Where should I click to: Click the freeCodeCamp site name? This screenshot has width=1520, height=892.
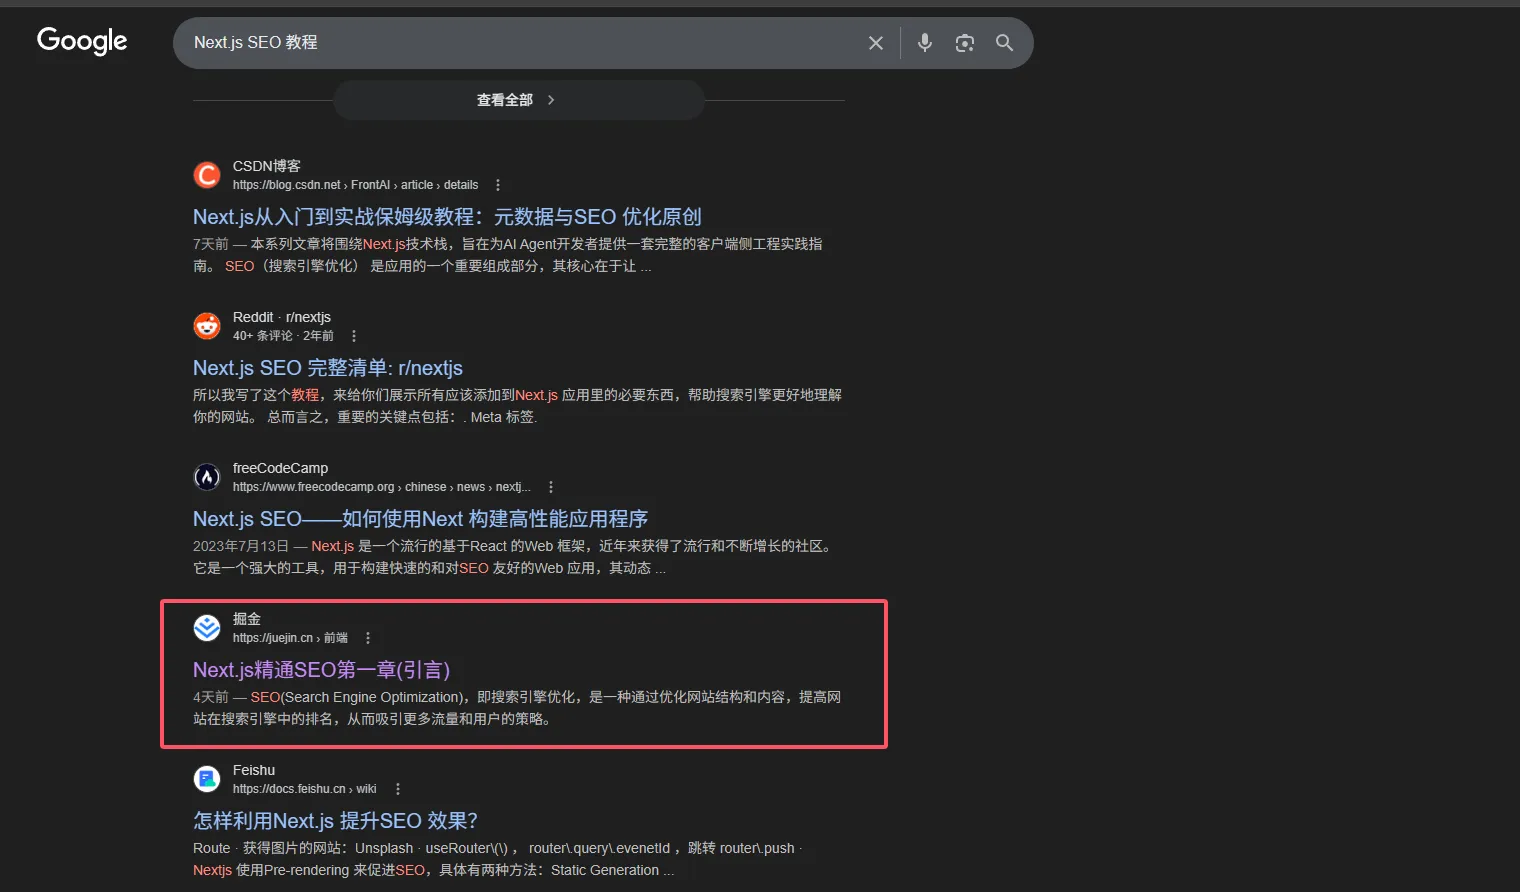(280, 468)
